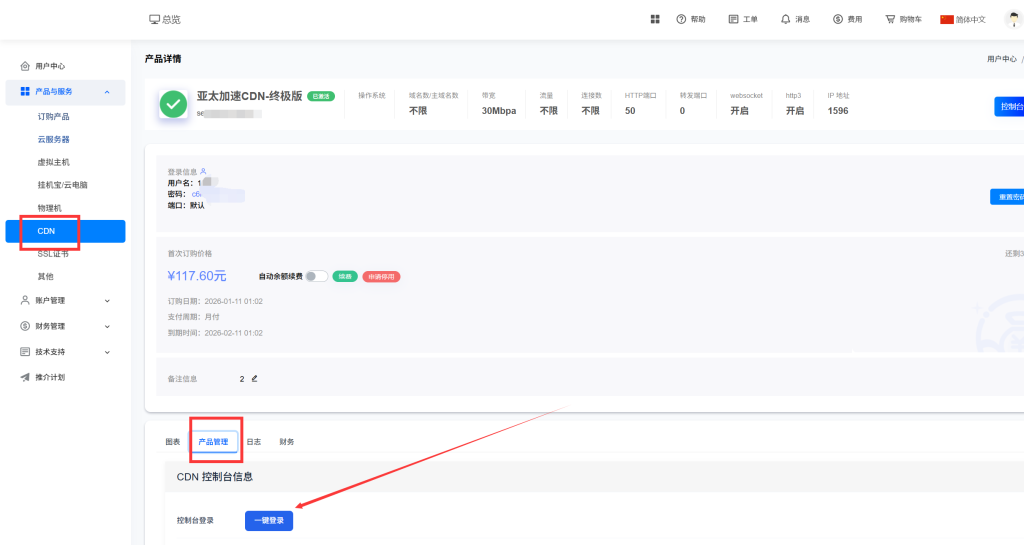Select CDN in the sidebar
Viewport: 1024px width, 545px height.
(65, 231)
